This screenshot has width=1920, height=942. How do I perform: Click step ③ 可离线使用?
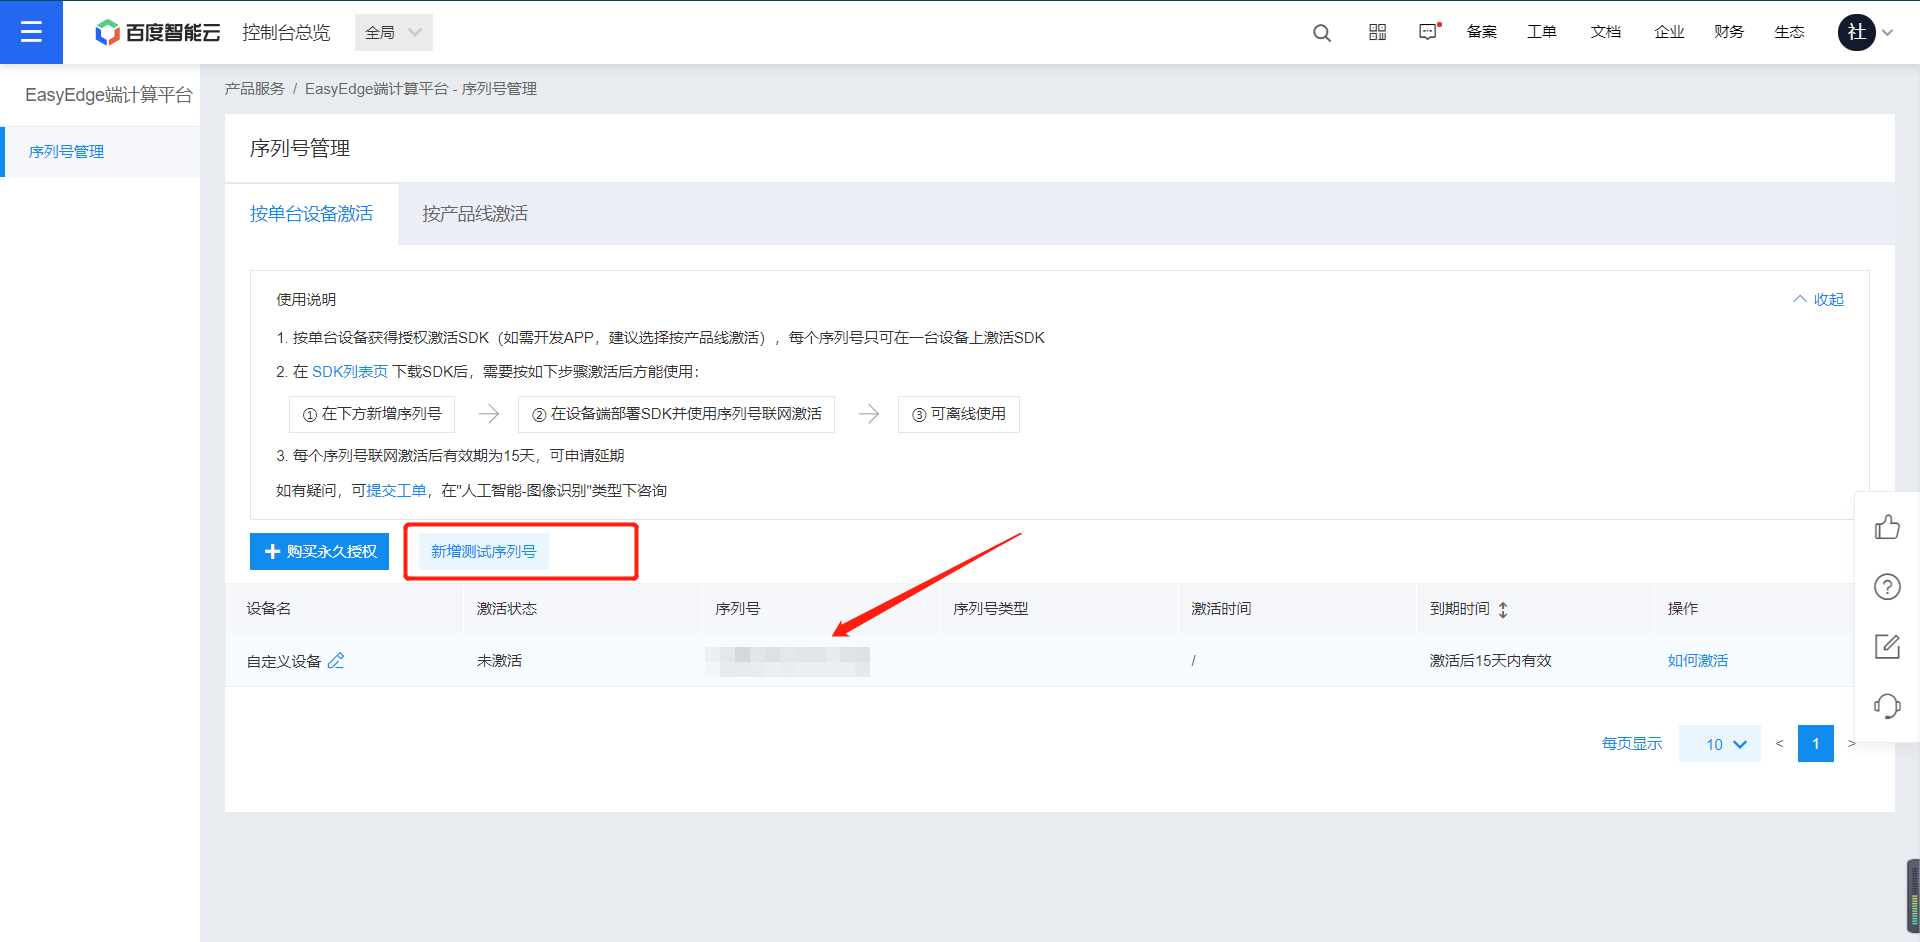[959, 414]
